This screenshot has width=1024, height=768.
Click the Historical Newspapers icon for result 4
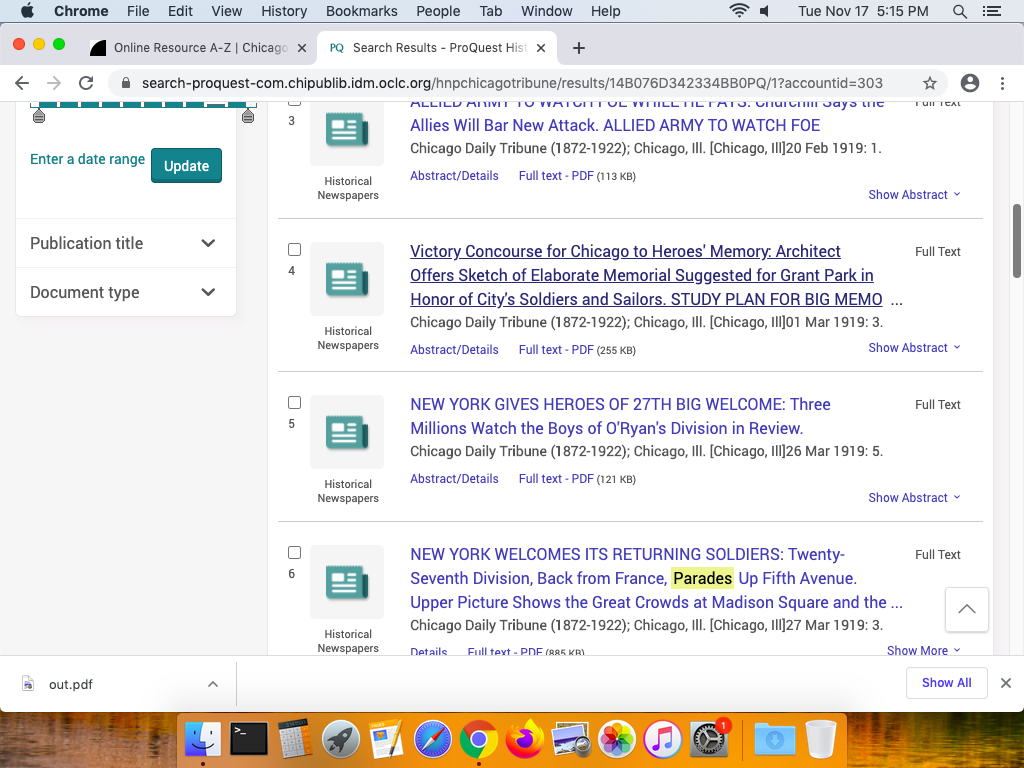(x=347, y=279)
